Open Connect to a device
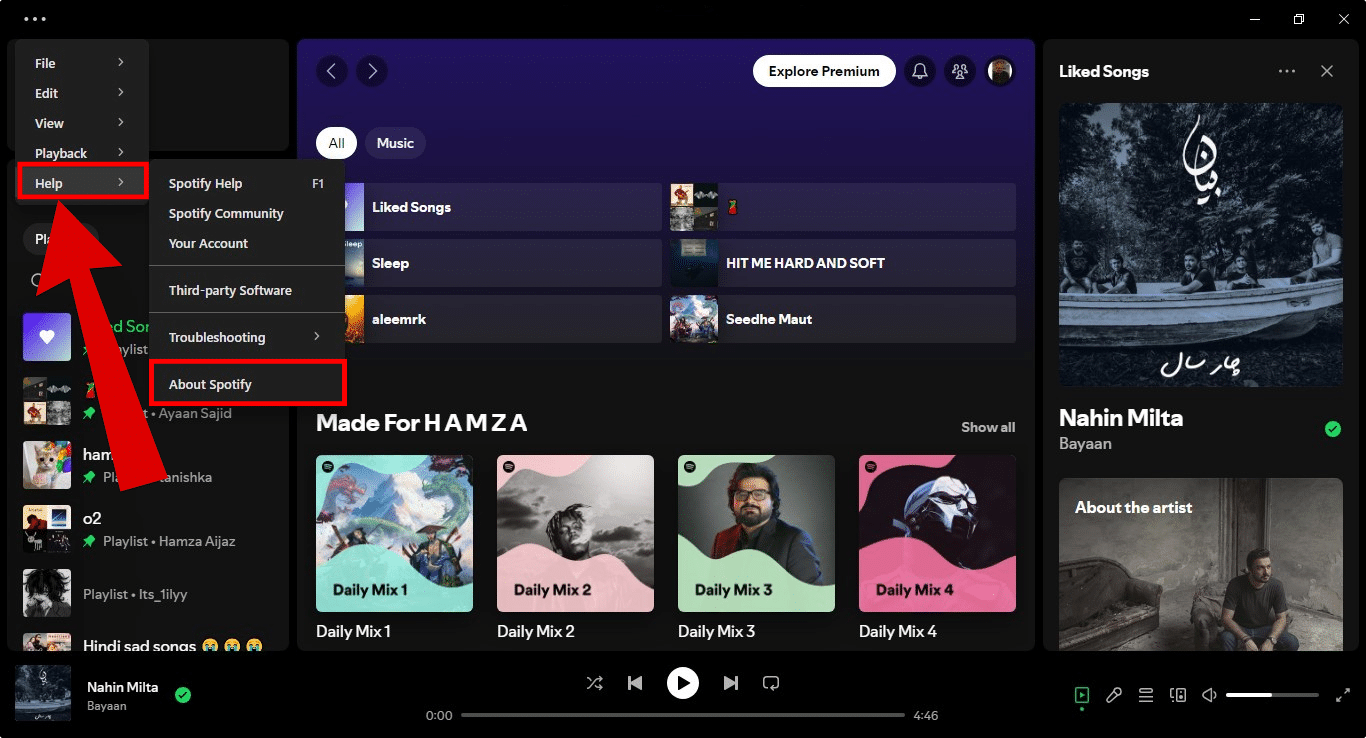 (x=1178, y=695)
